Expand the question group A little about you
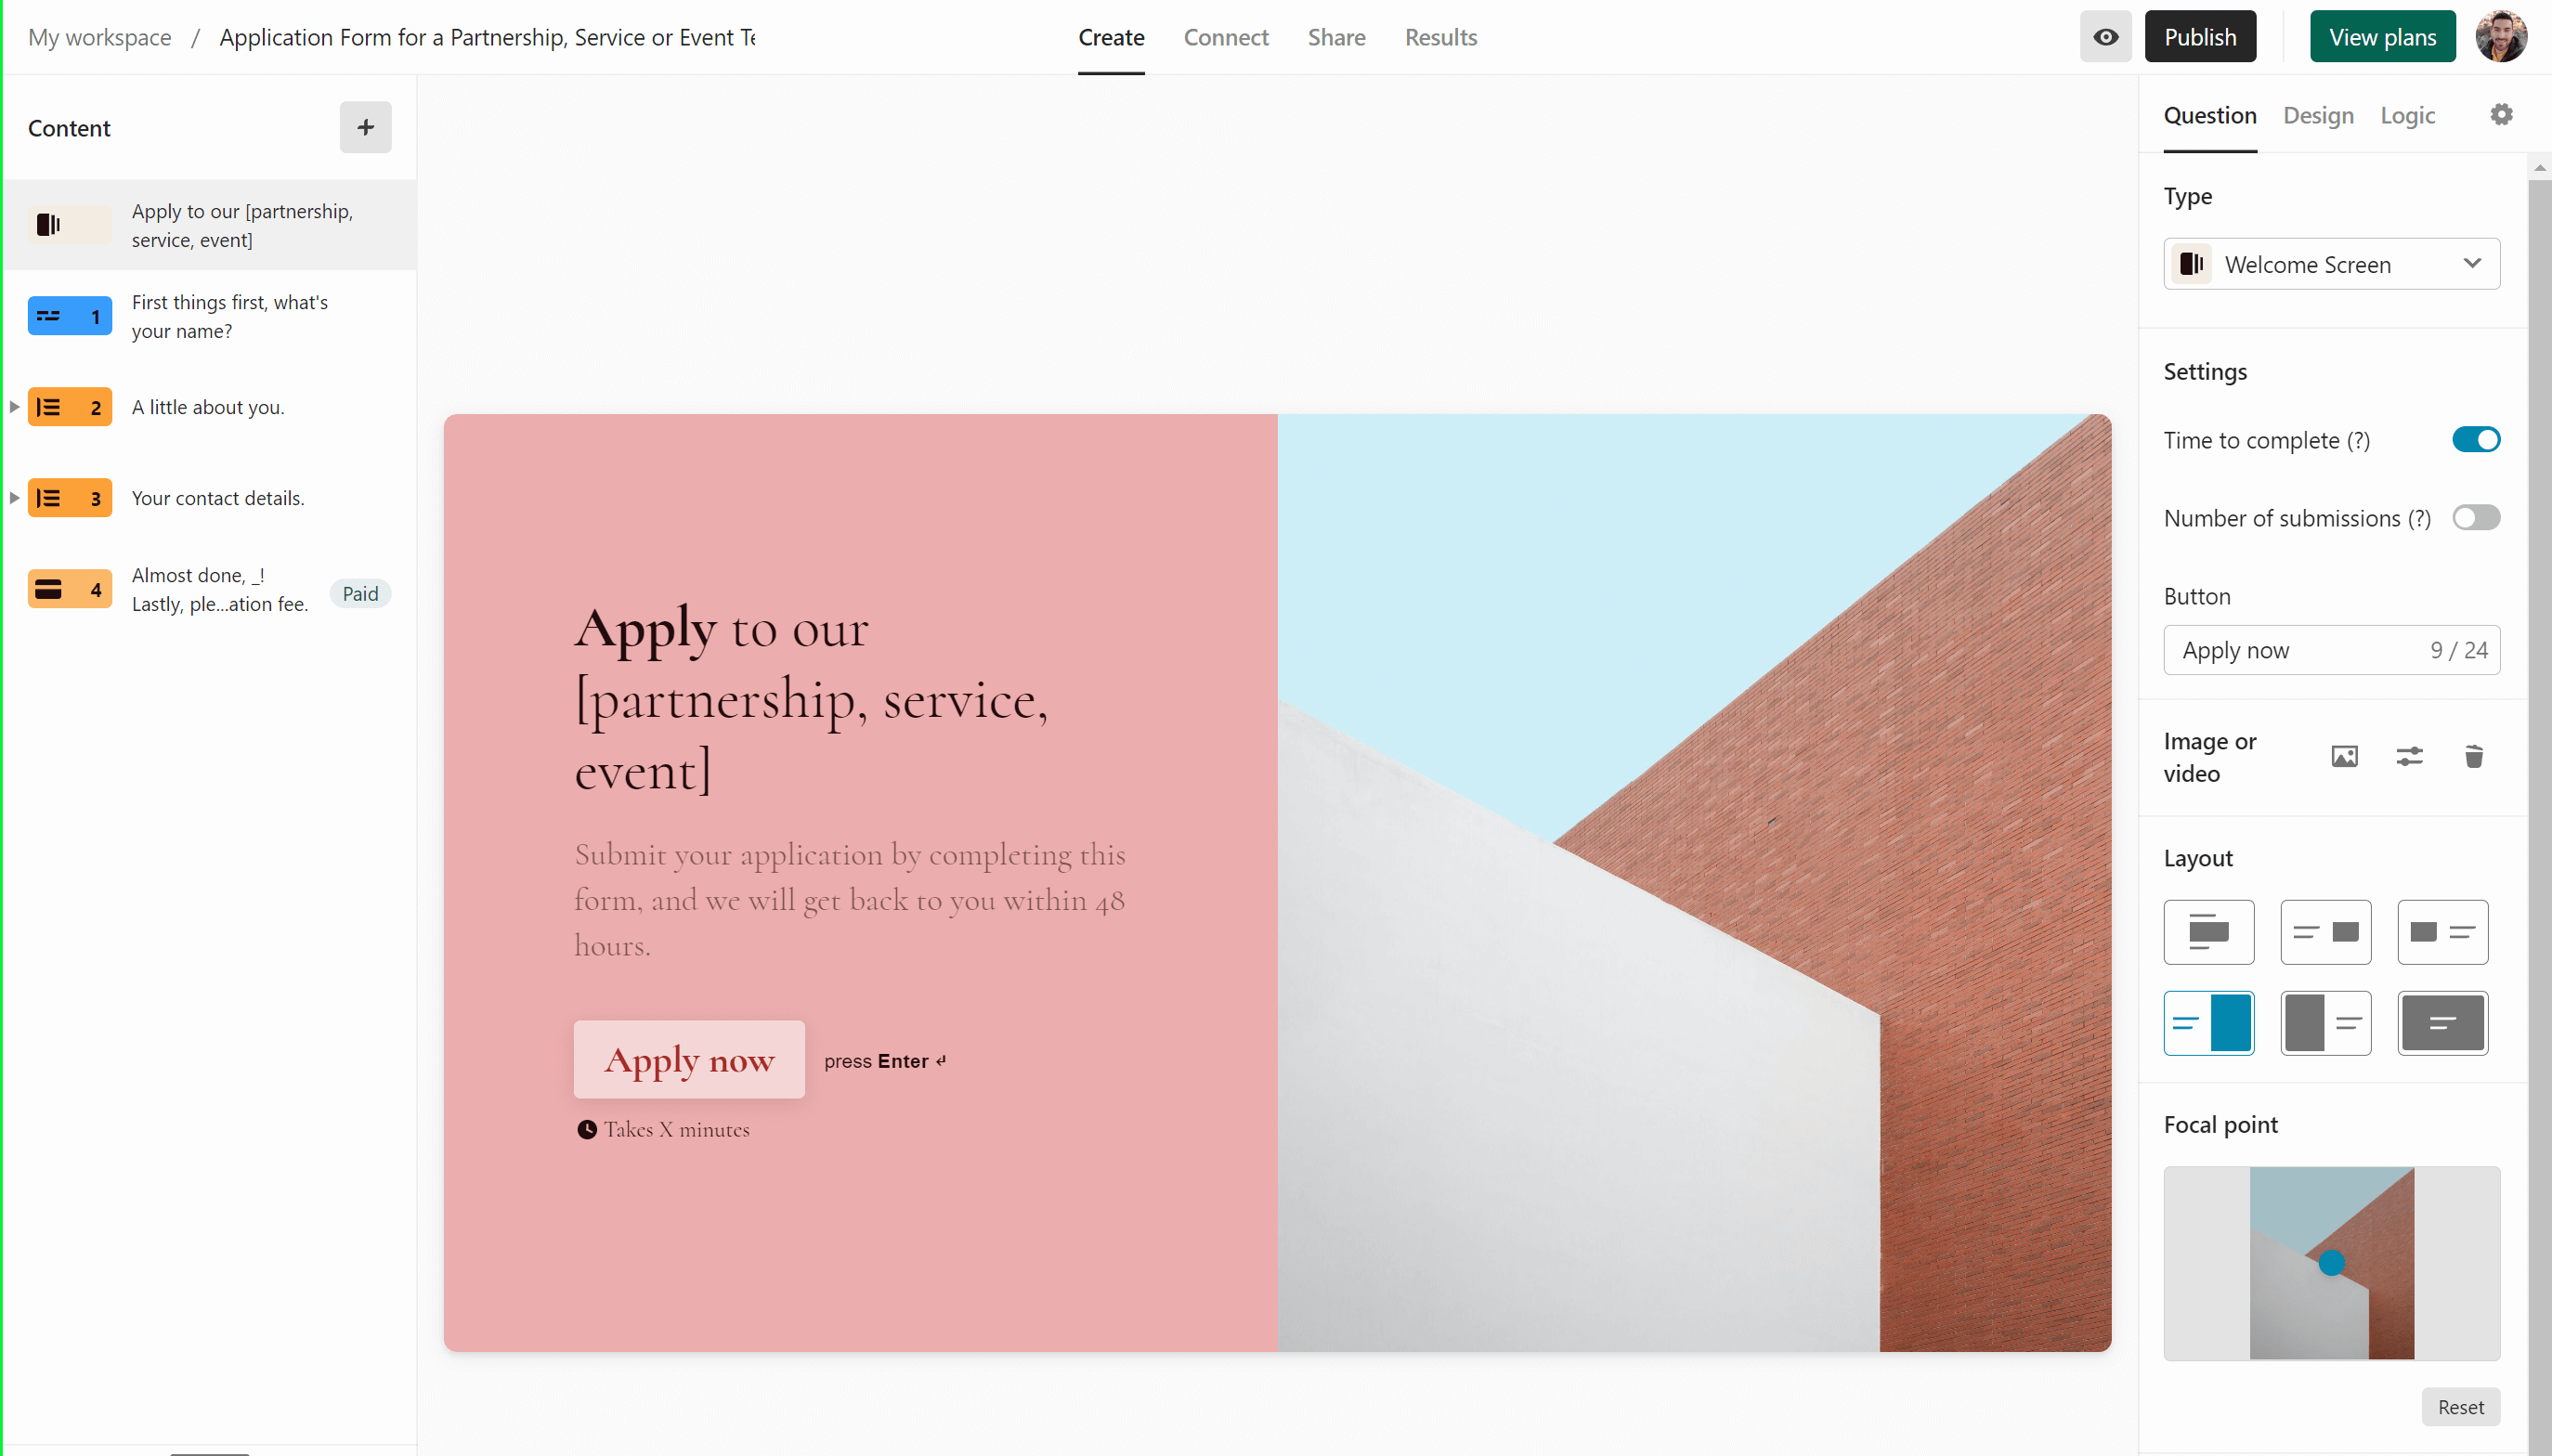The width and height of the screenshot is (2552, 1456). [18, 405]
